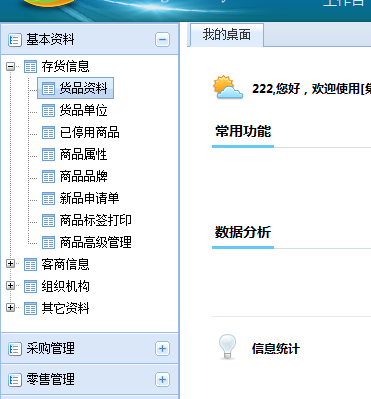Click the list icon in 采购管理 header

pos(15,349)
